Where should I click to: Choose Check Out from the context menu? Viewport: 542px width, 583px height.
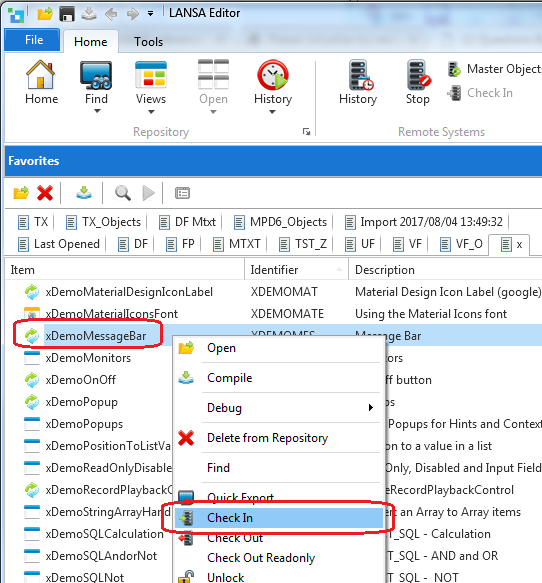pyautogui.click(x=279, y=538)
